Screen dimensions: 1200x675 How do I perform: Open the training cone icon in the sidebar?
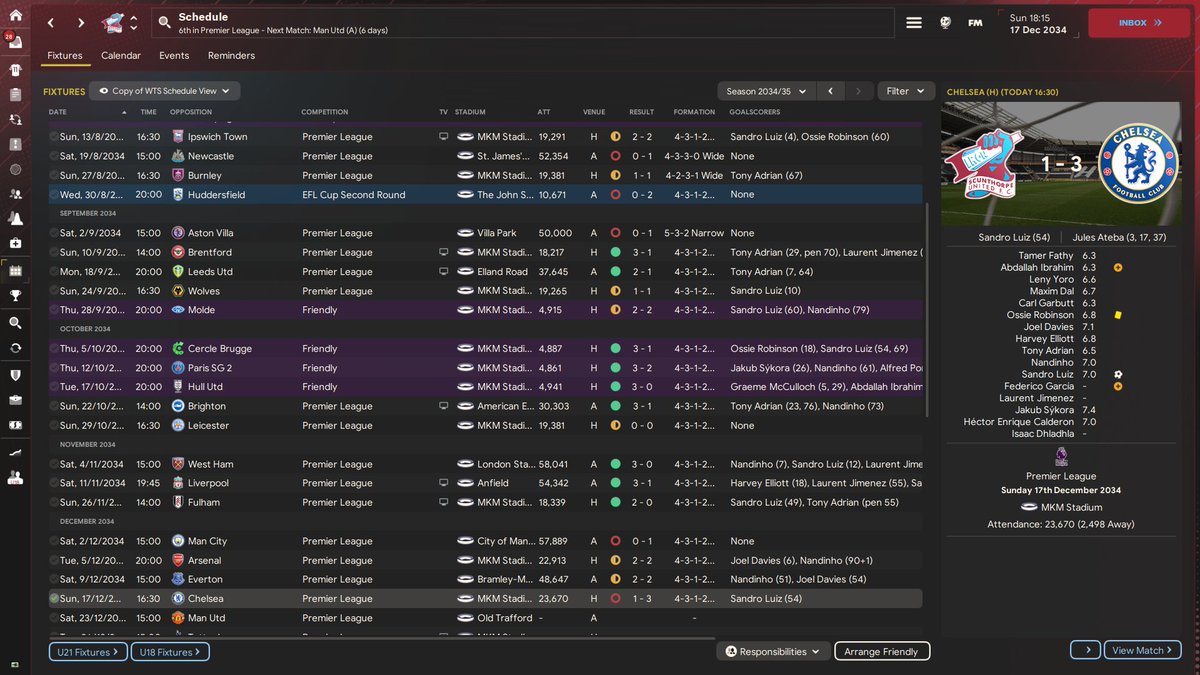[x=15, y=219]
